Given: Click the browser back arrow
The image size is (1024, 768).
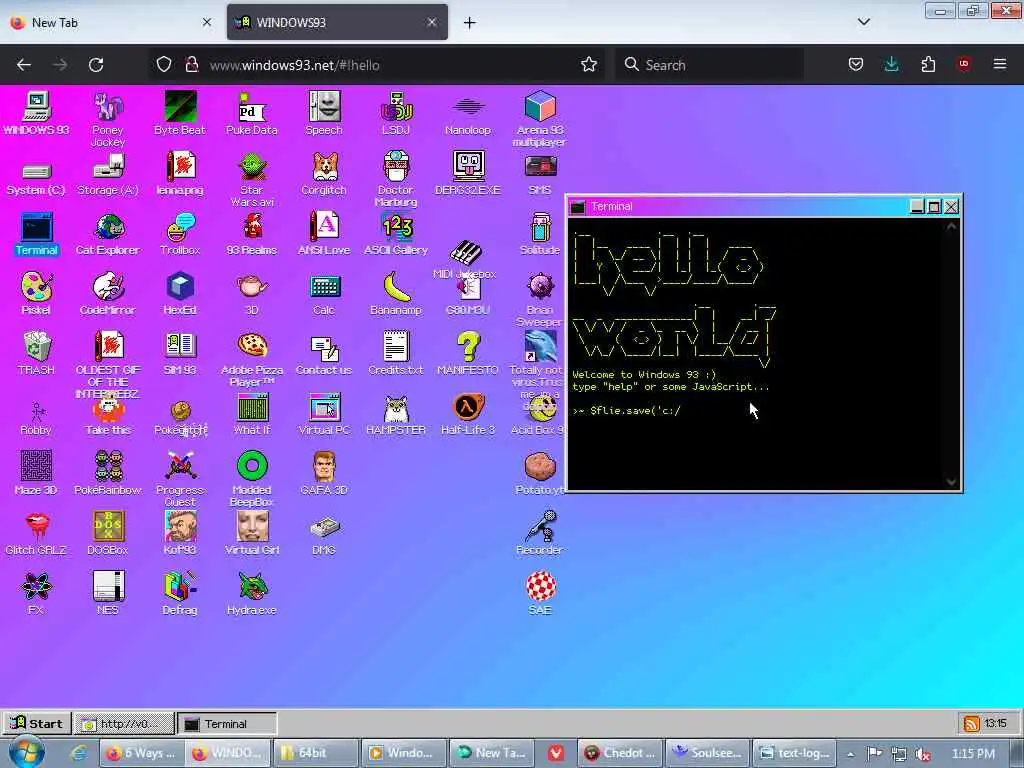Looking at the screenshot, I should tap(24, 65).
